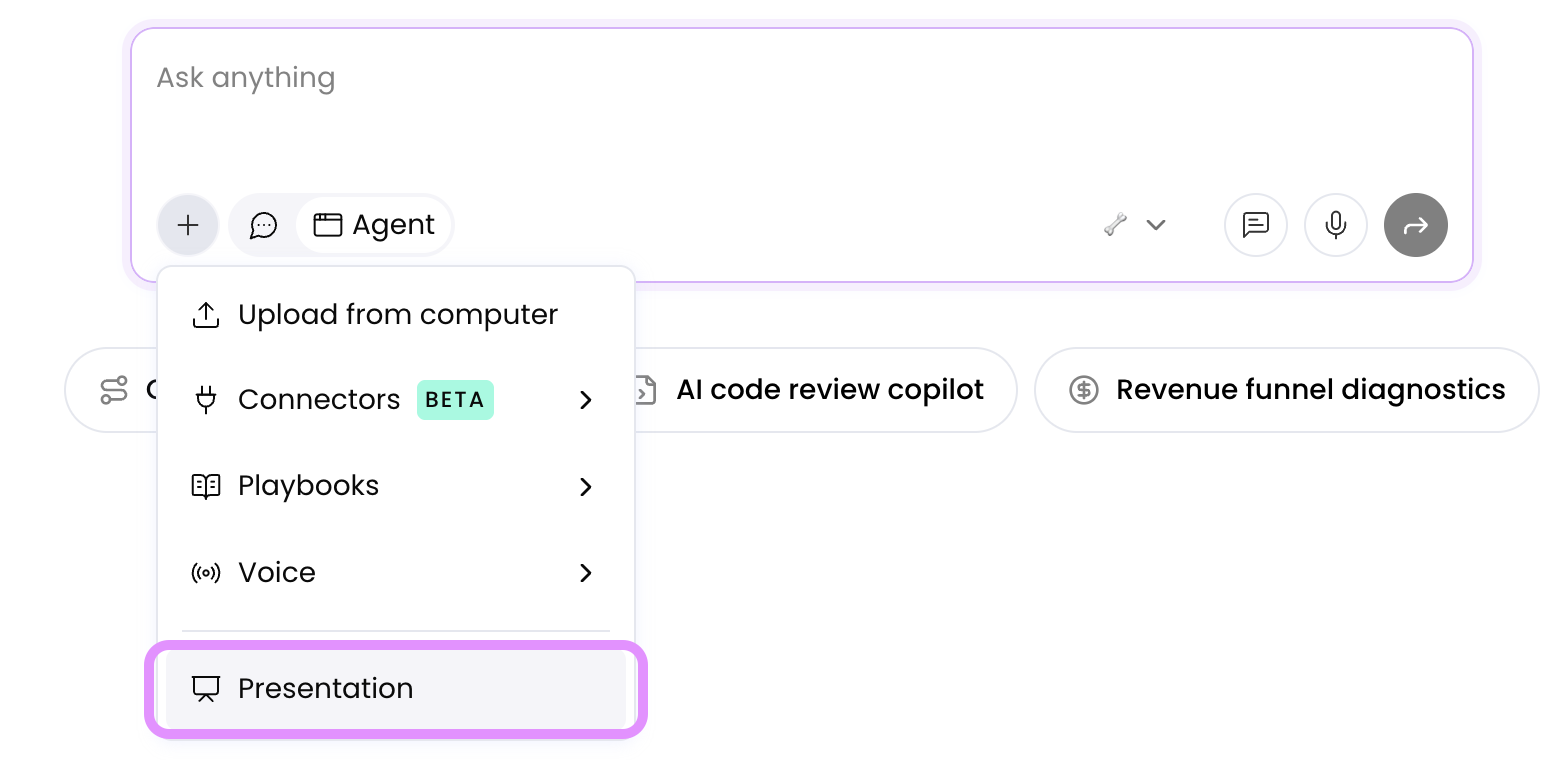
Task: Expand Connectors with its chevron arrow
Action: point(586,400)
